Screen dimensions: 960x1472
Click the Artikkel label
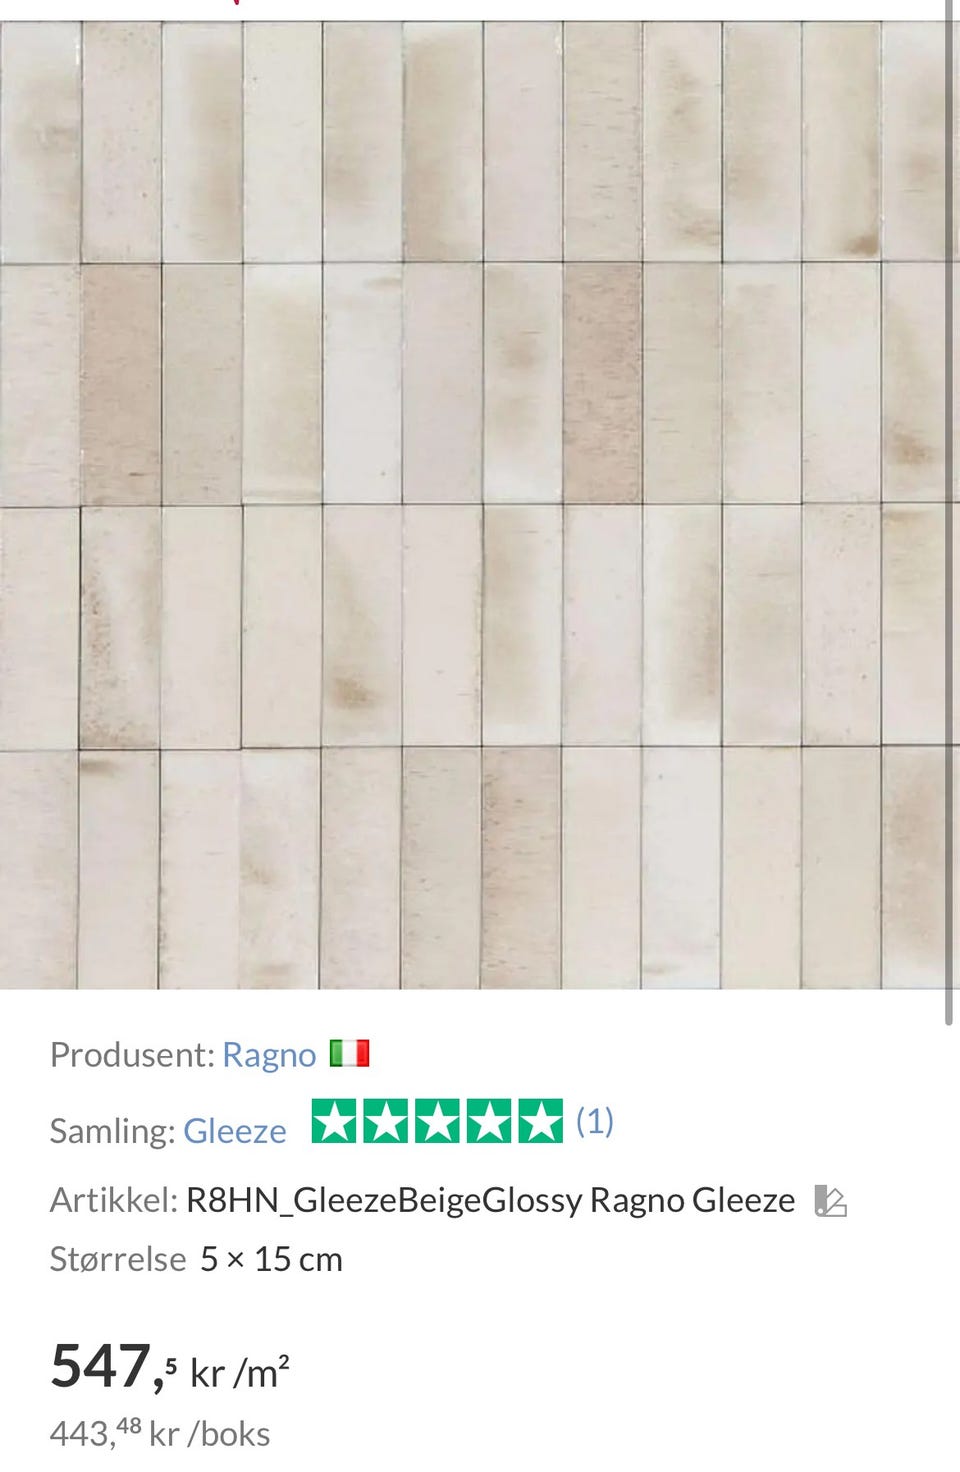(114, 1200)
